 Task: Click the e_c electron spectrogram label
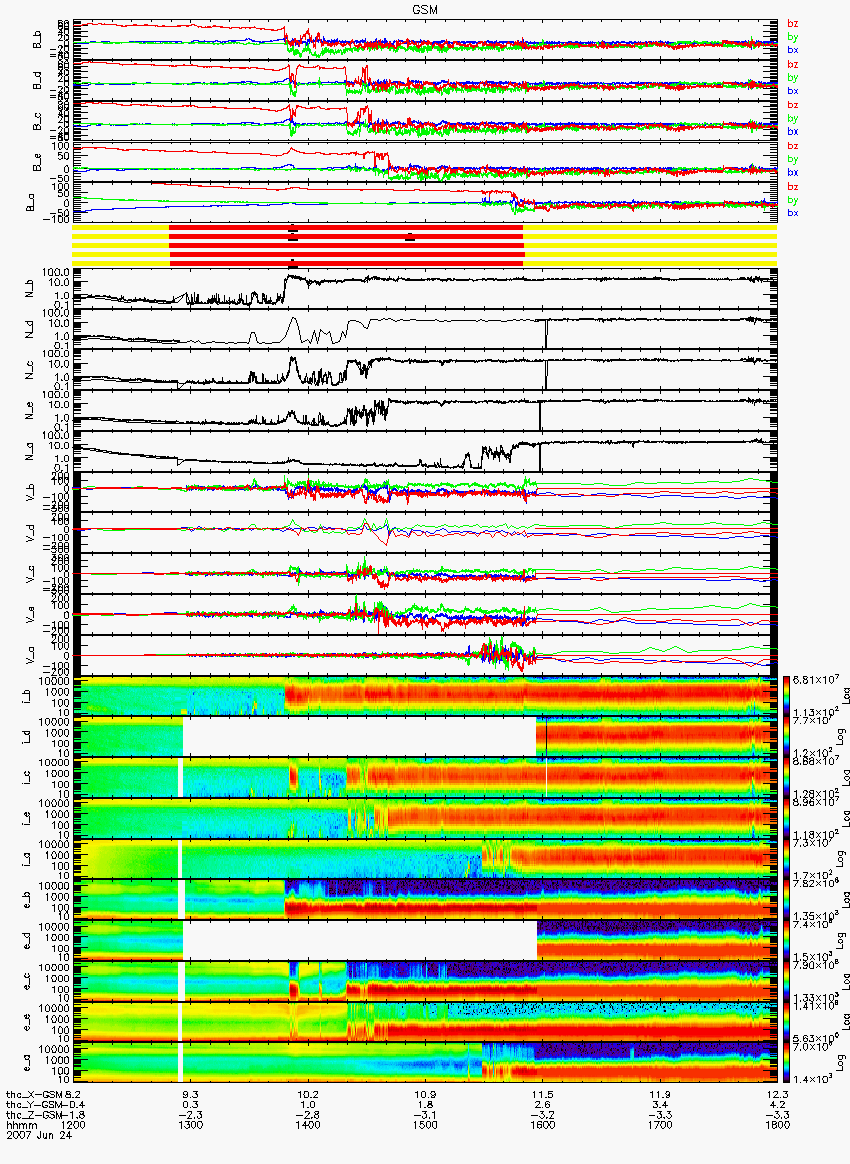tap(26, 981)
